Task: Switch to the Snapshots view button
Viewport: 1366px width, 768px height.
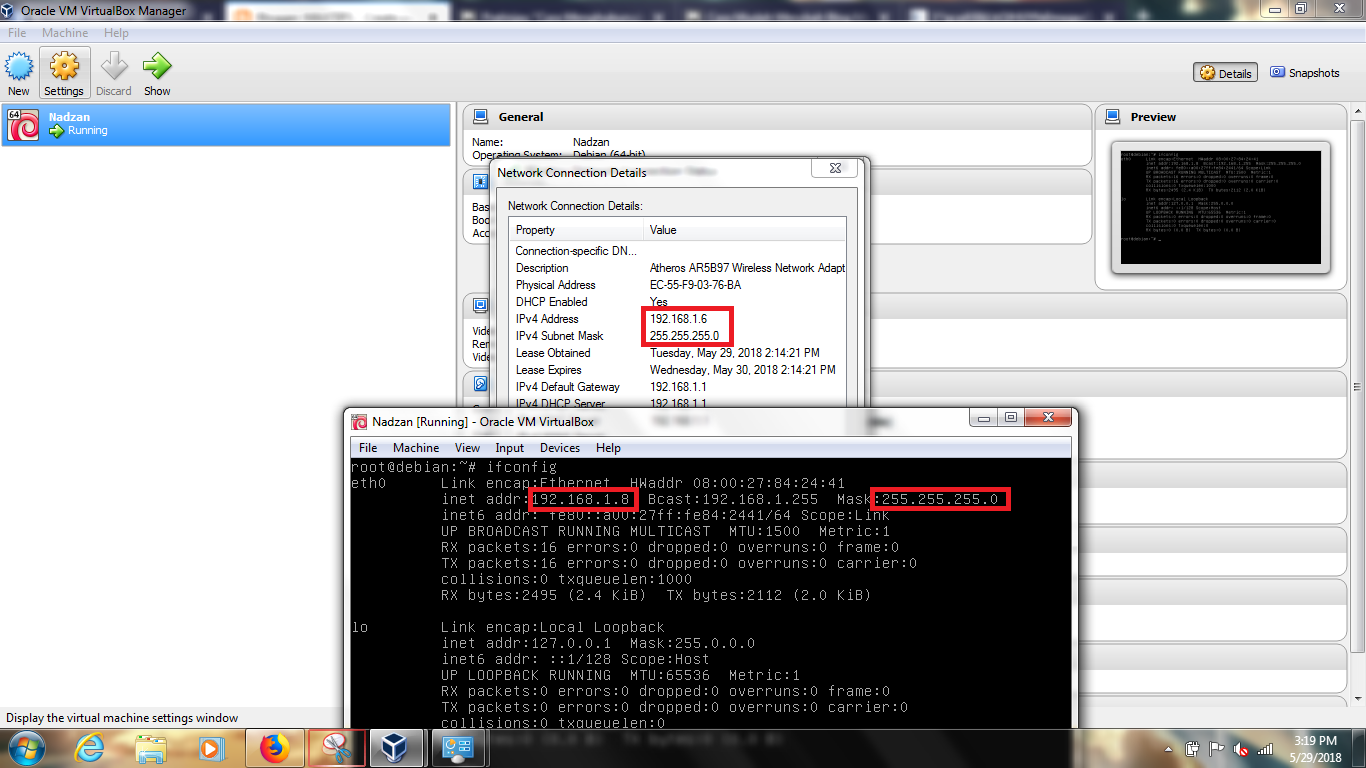Action: 1305,73
